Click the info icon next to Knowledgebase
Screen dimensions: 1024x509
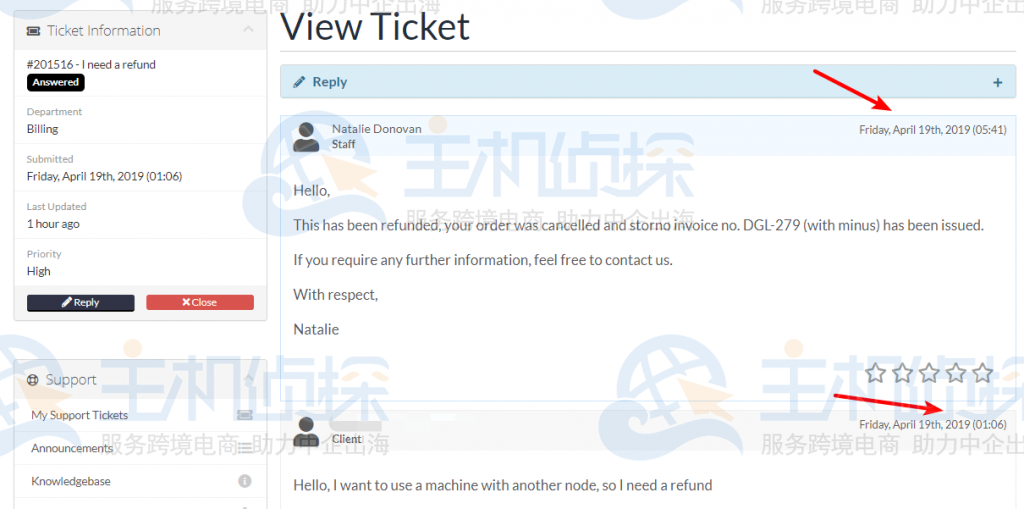pyautogui.click(x=245, y=482)
